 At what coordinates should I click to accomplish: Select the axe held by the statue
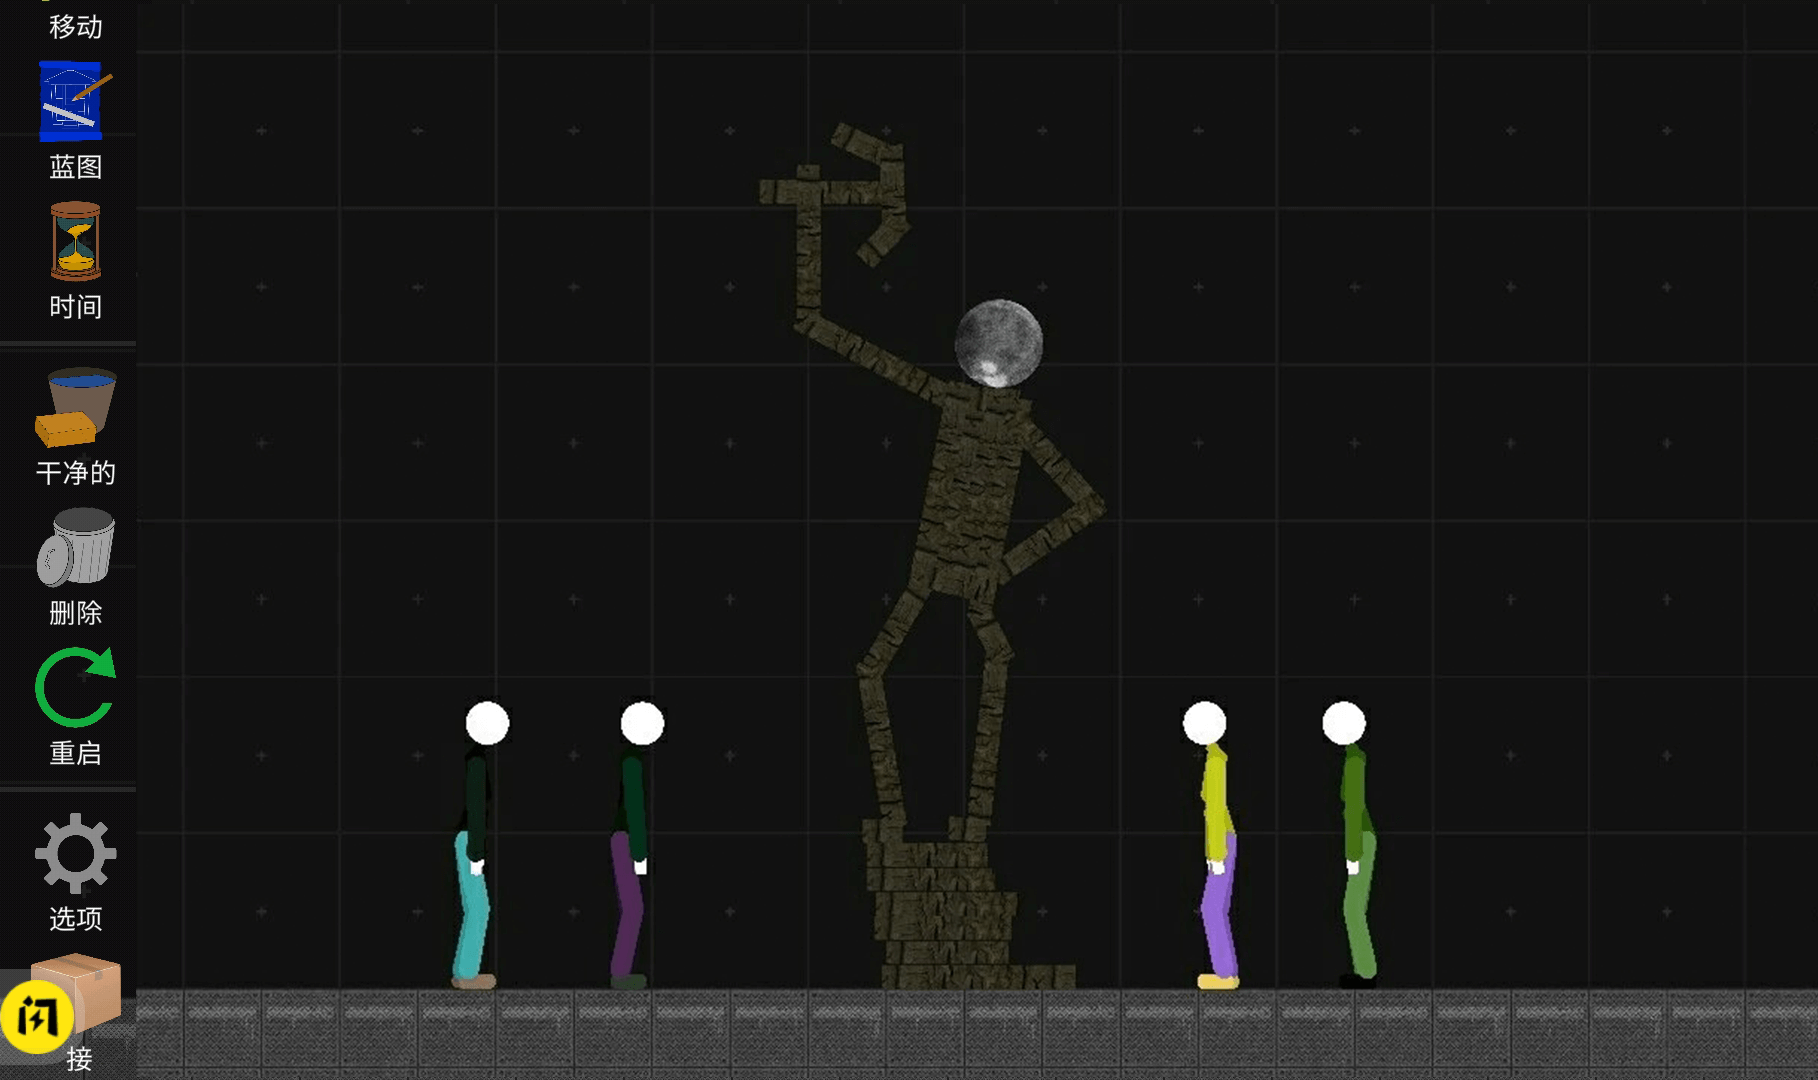click(x=870, y=190)
